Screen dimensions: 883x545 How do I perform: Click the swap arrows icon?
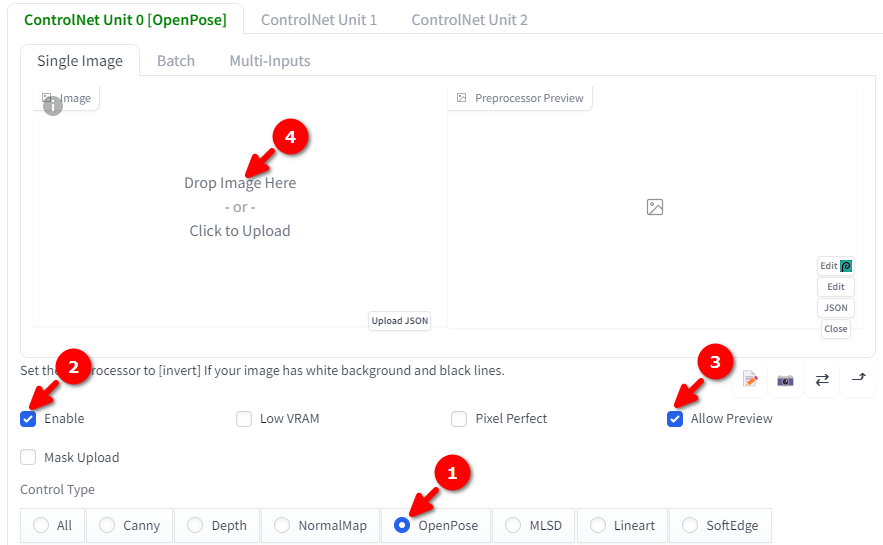point(822,379)
